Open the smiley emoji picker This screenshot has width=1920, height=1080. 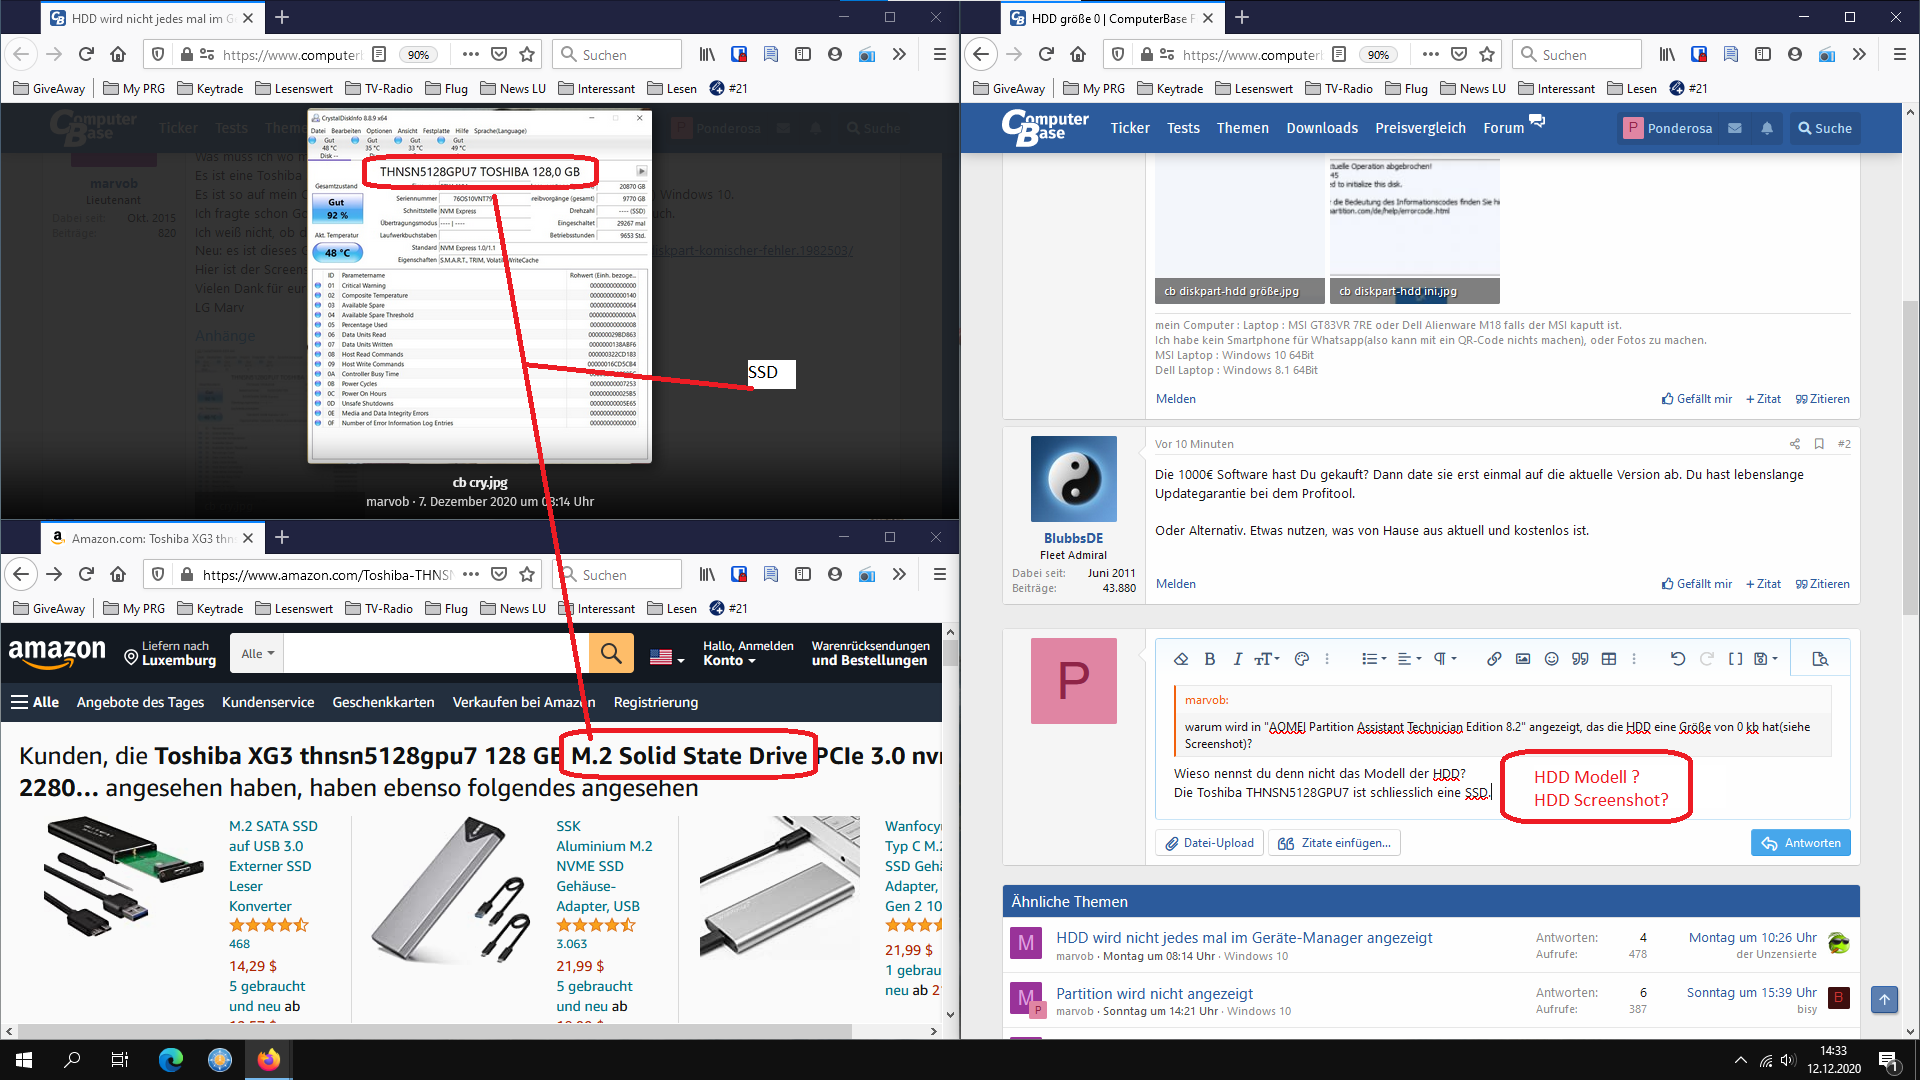pyautogui.click(x=1551, y=659)
